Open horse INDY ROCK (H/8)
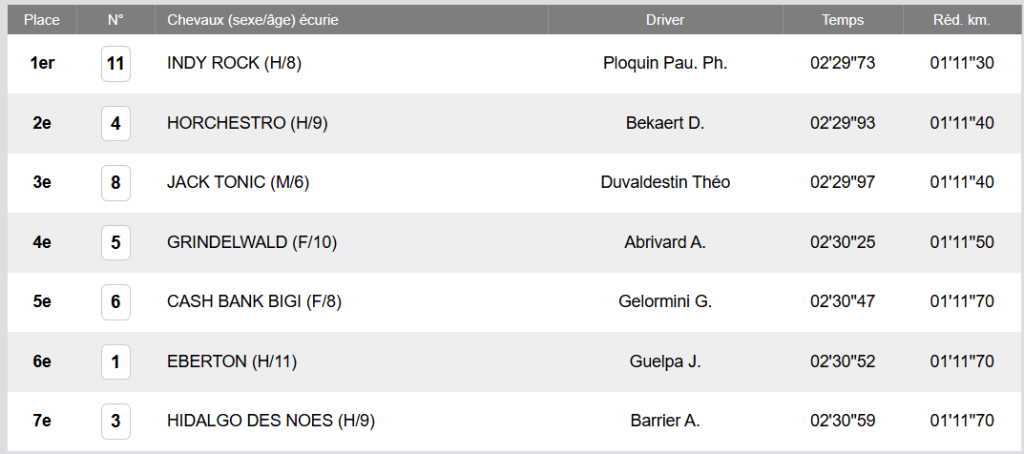Viewport: 1024px width, 454px height. pos(234,64)
